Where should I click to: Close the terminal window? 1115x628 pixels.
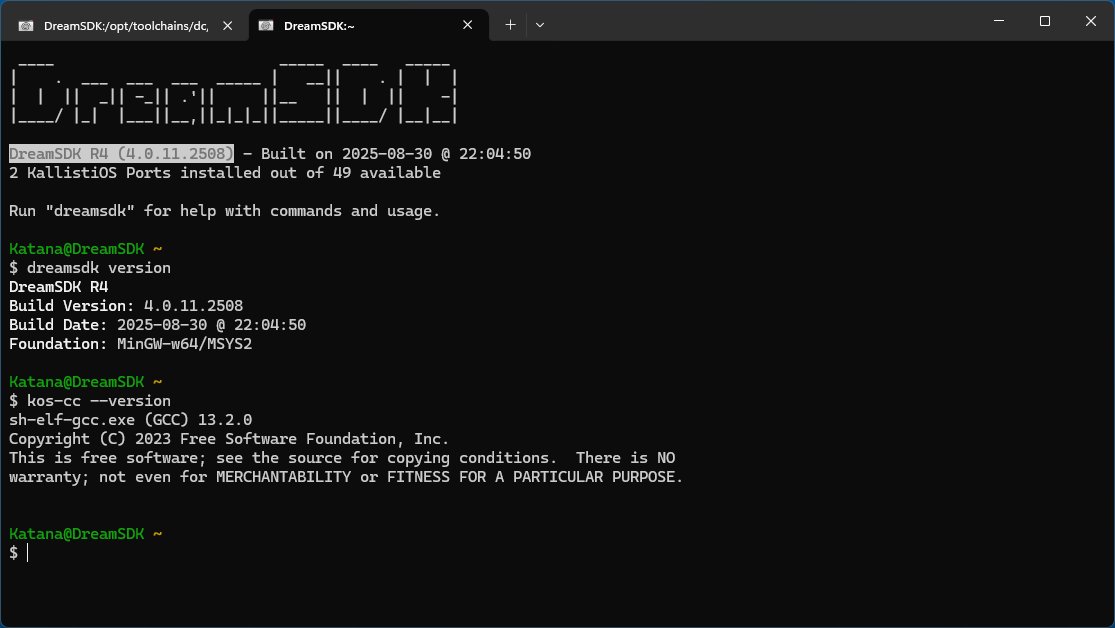(1091, 21)
